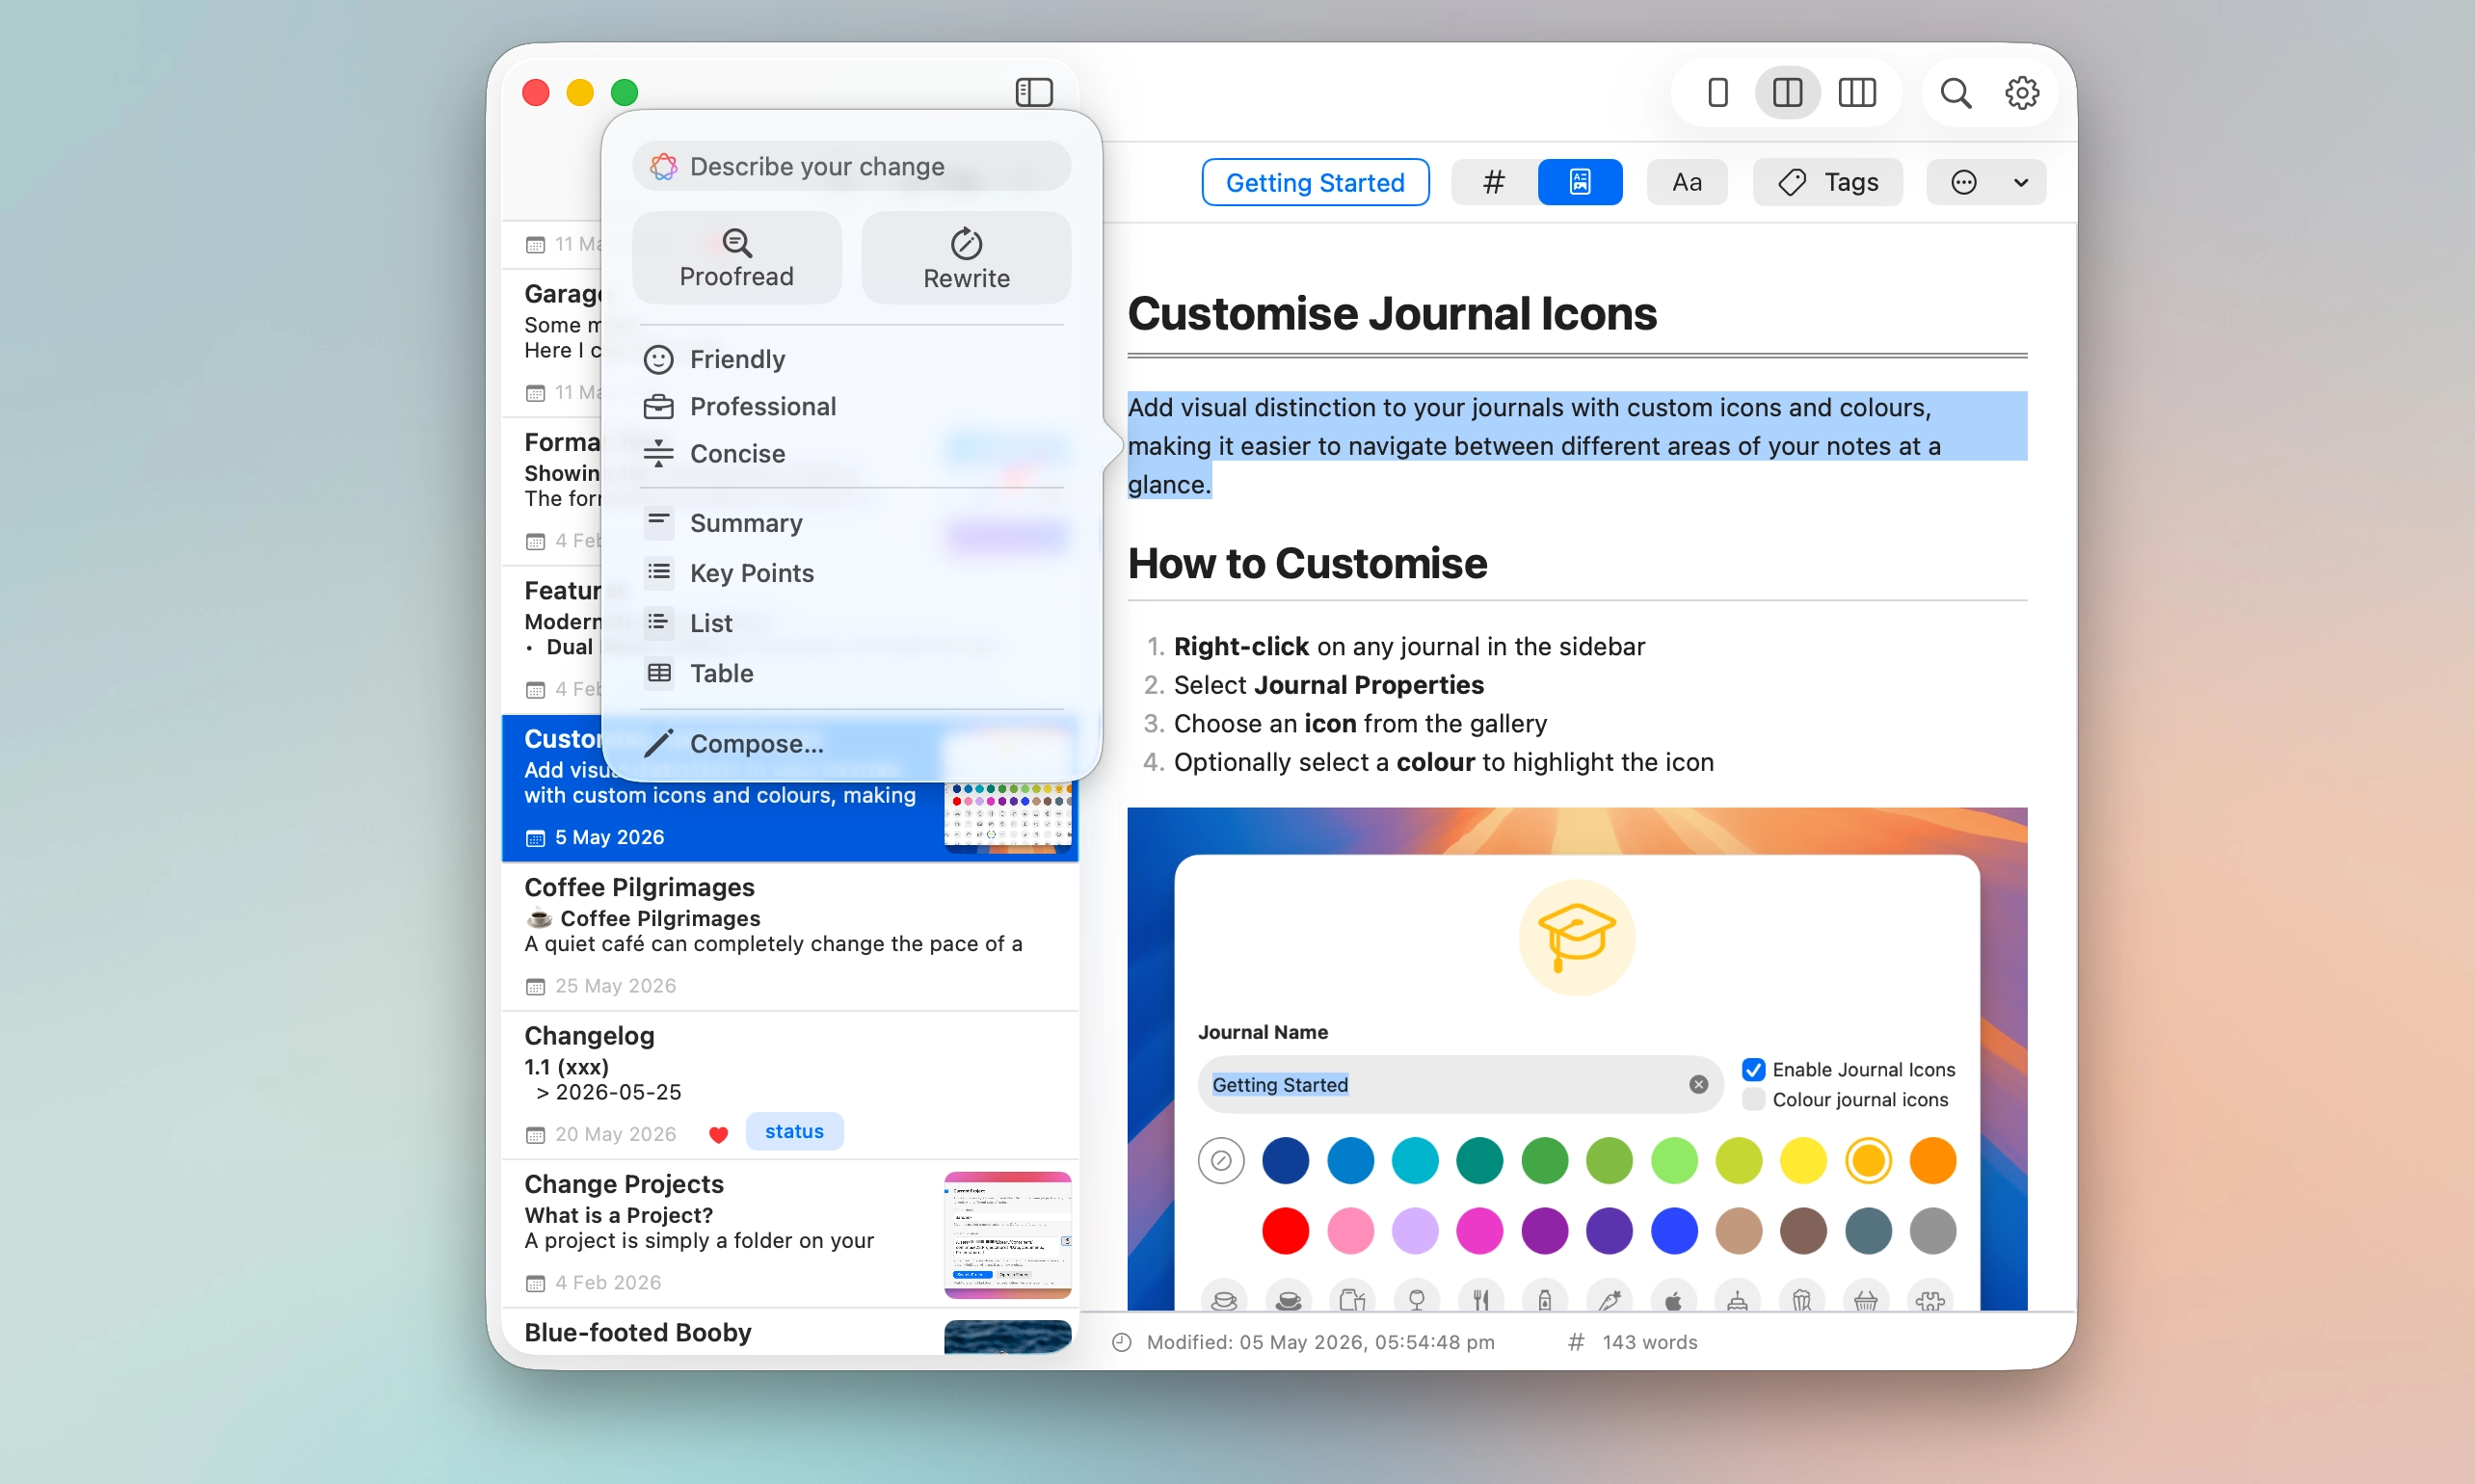Image resolution: width=2475 pixels, height=1484 pixels.
Task: Click the Describe your change field
Action: point(851,166)
